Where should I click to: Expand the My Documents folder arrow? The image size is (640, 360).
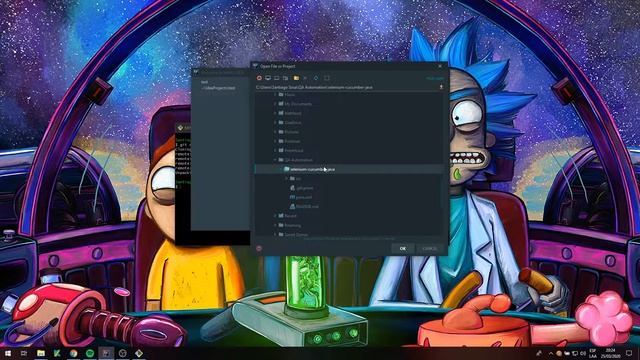pyautogui.click(x=275, y=104)
